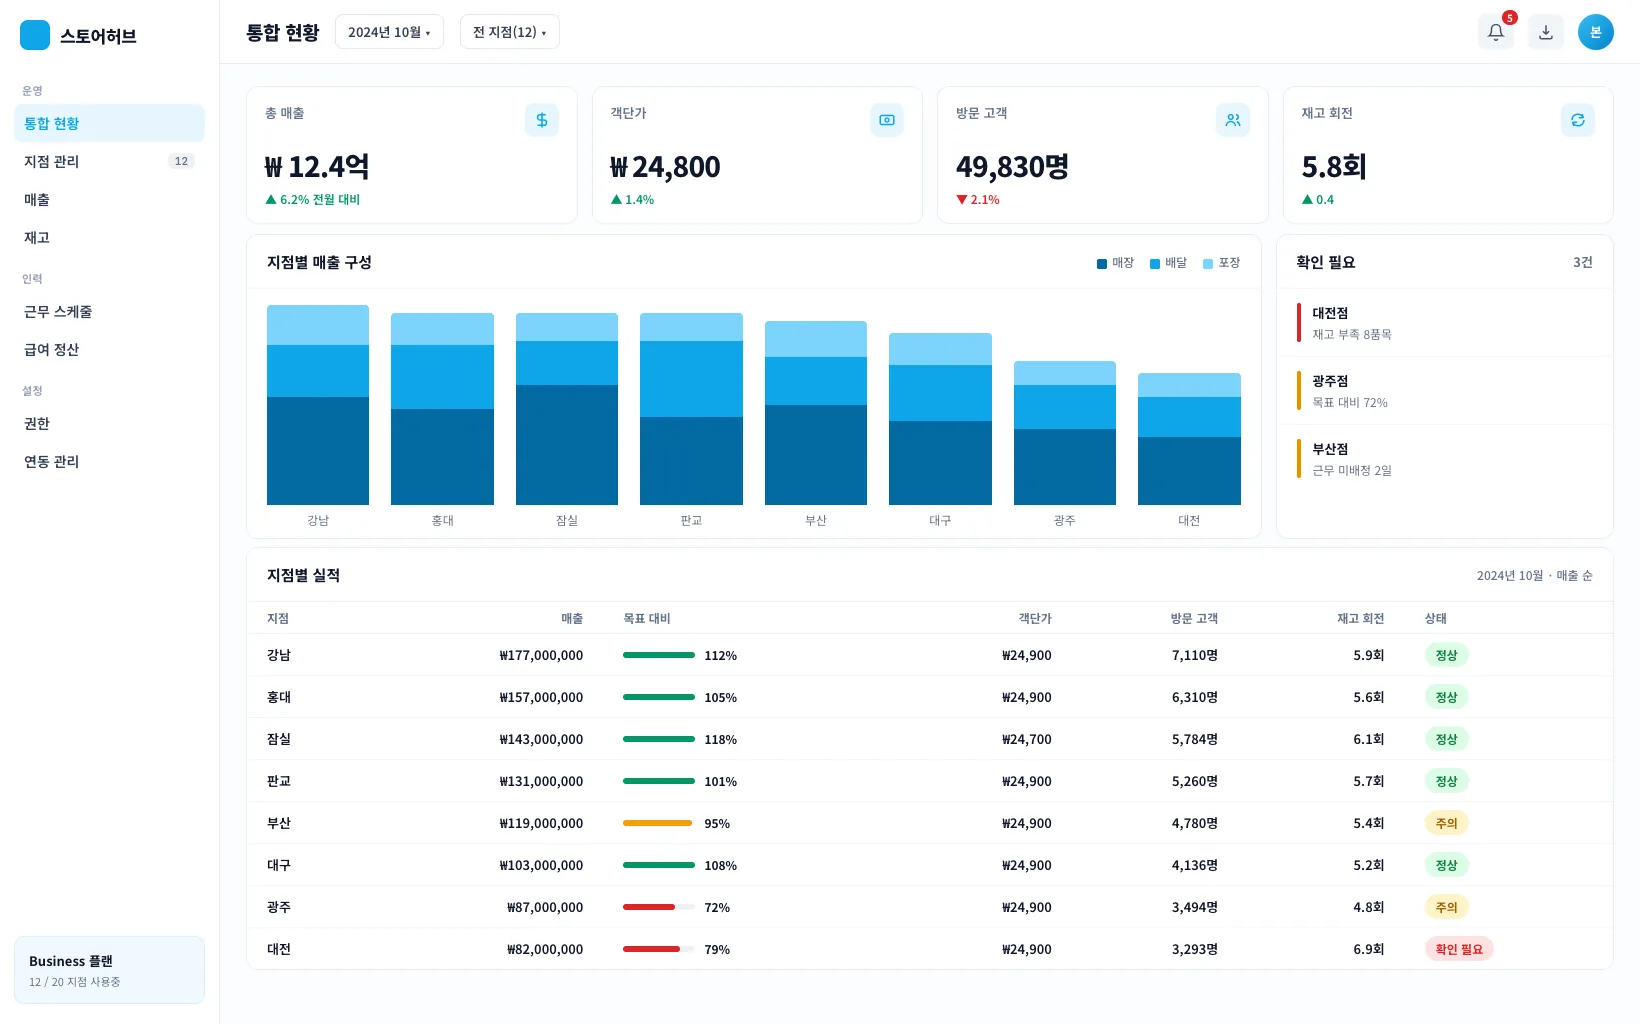The width and height of the screenshot is (1640, 1024).
Task: Click the 재고 회전 column header
Action: click(x=1360, y=619)
